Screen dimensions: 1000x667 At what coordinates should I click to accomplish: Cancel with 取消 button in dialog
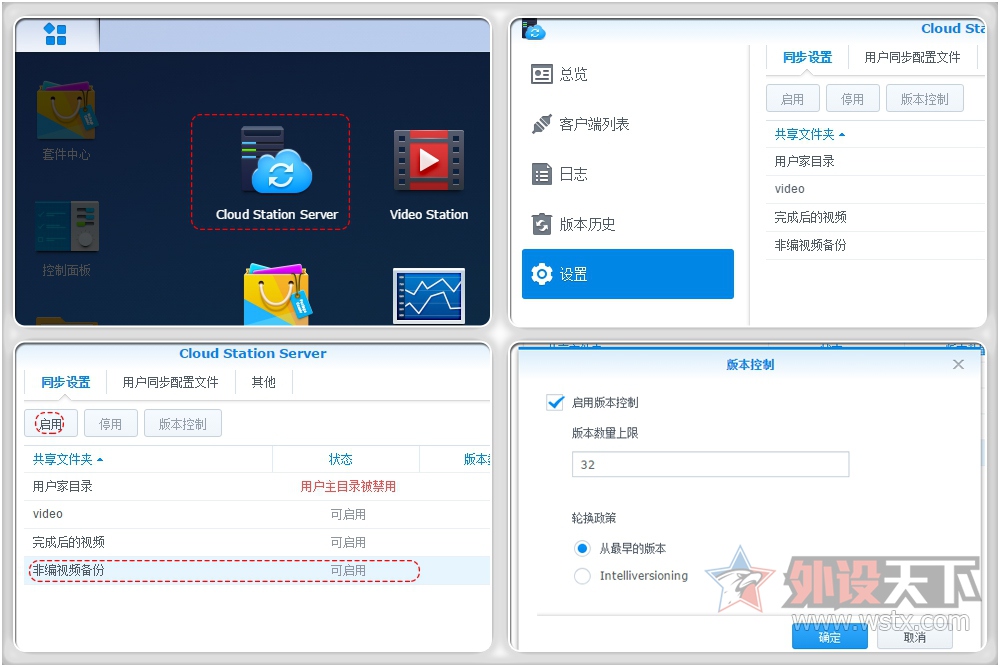[x=915, y=636]
